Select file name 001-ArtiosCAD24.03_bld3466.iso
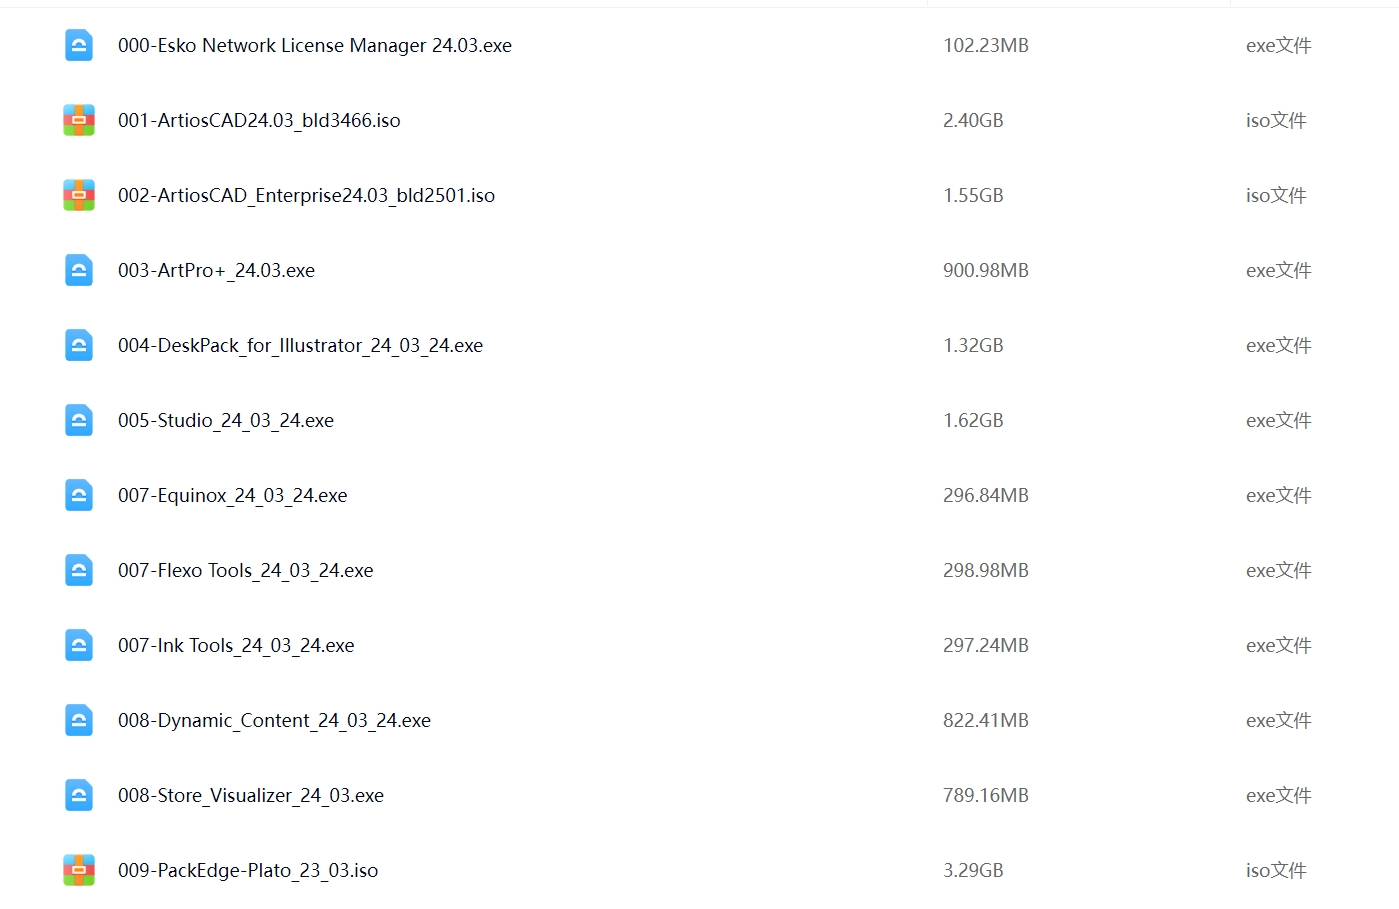The width and height of the screenshot is (1399, 909). (259, 121)
